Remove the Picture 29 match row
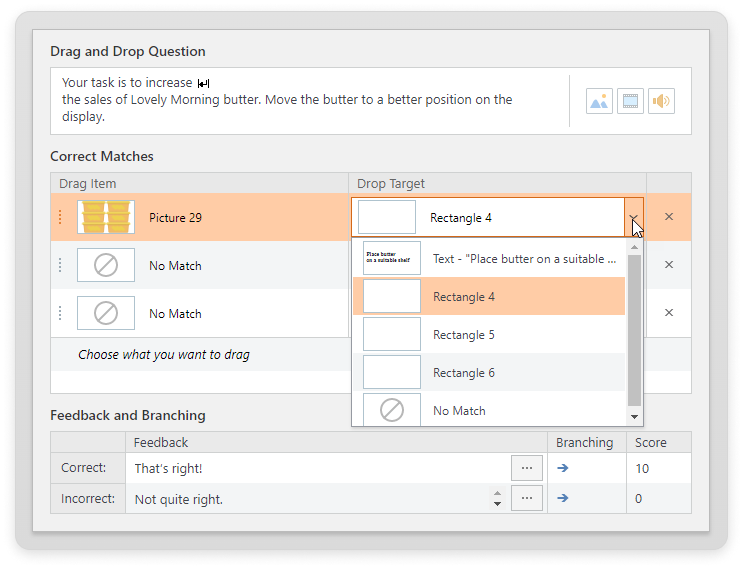 (669, 217)
